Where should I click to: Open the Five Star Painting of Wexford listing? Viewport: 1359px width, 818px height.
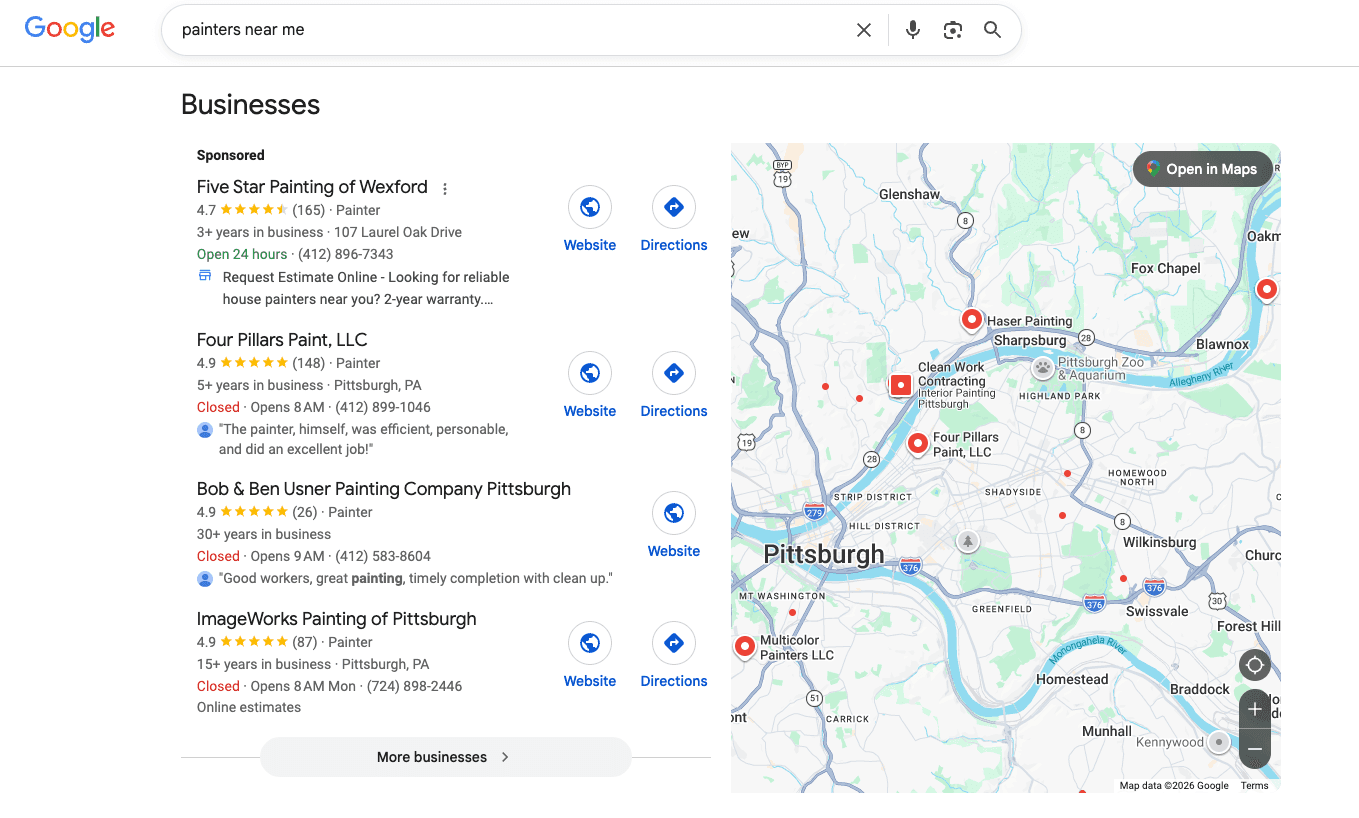(x=312, y=187)
